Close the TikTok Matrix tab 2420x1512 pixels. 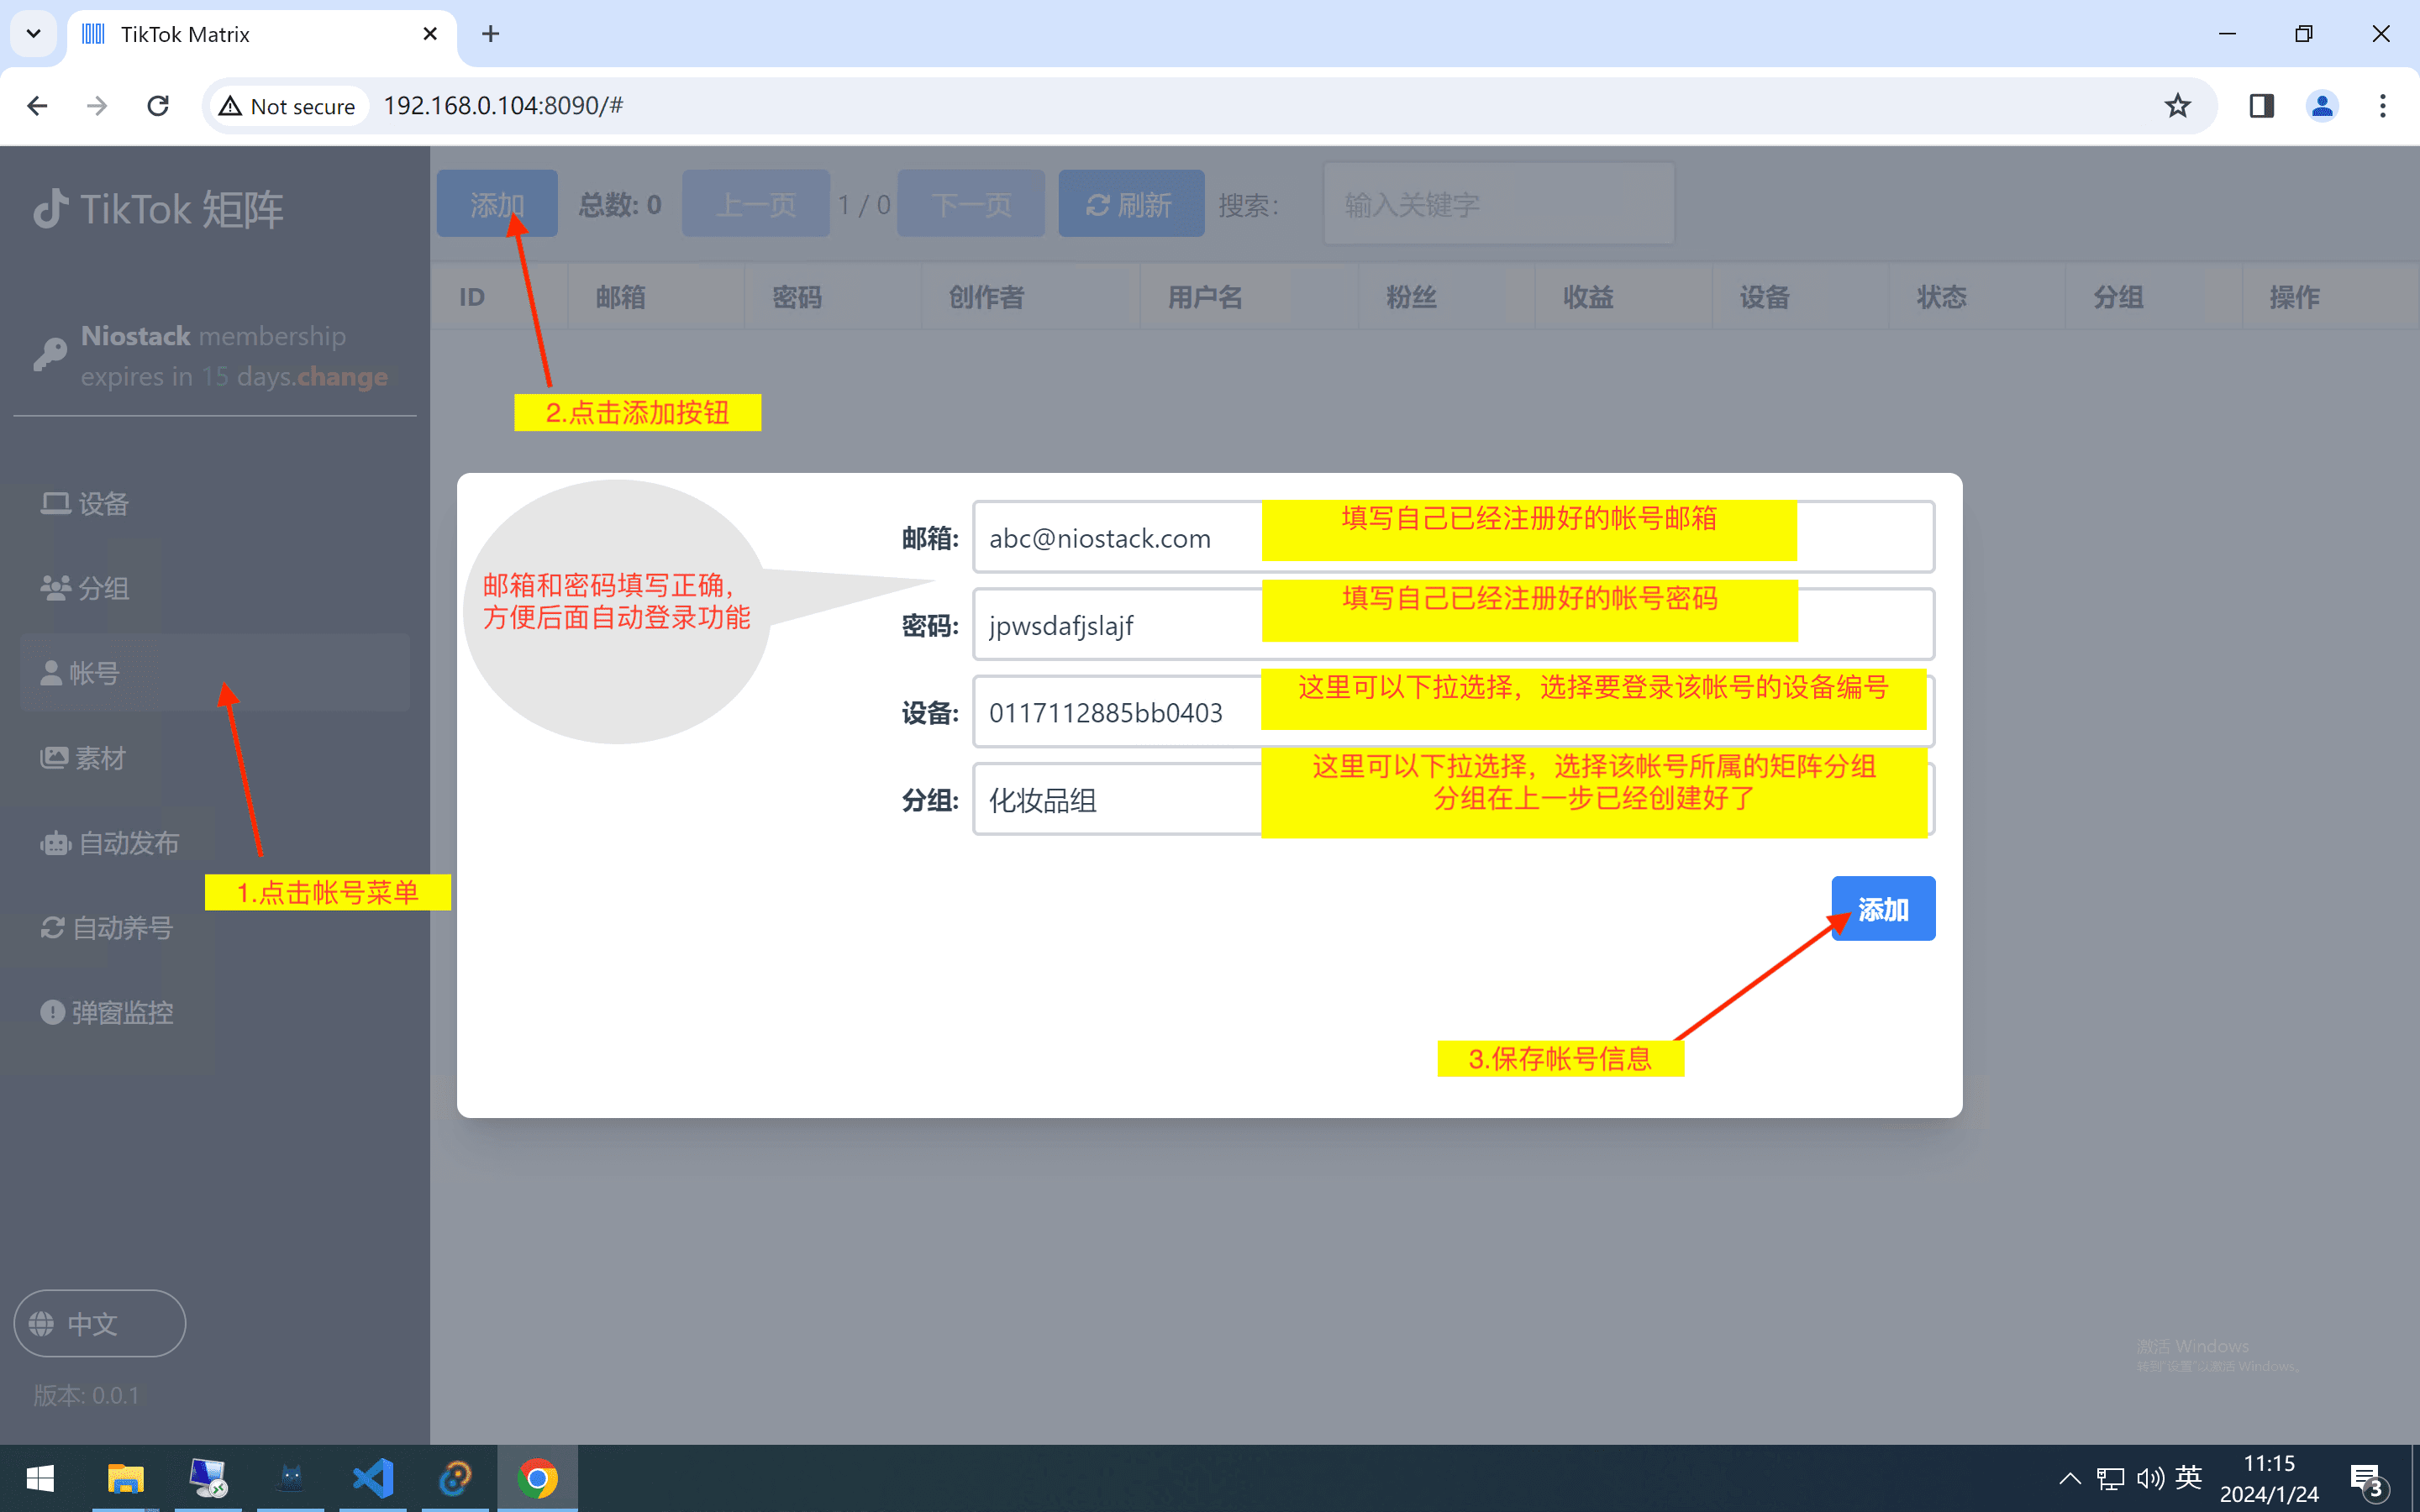click(430, 34)
